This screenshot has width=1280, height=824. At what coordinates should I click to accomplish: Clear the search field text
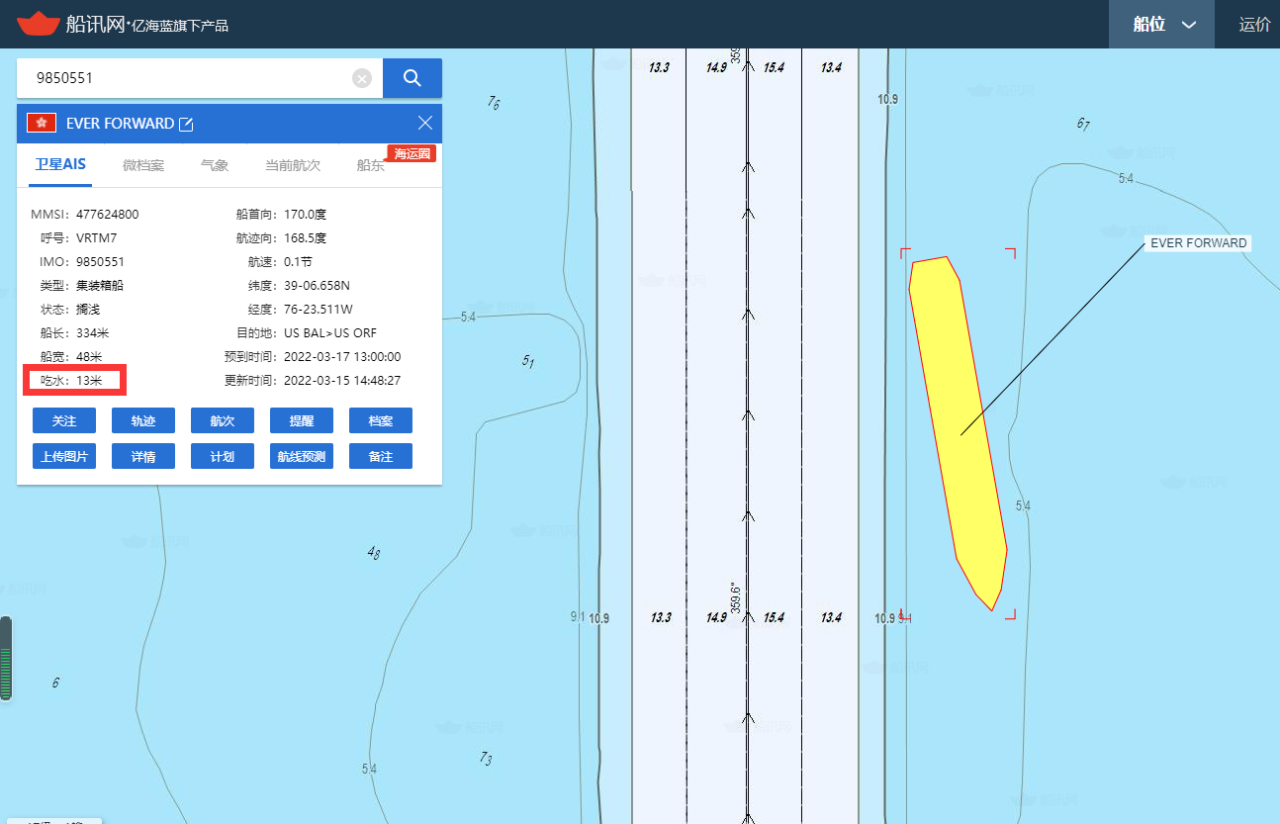362,78
